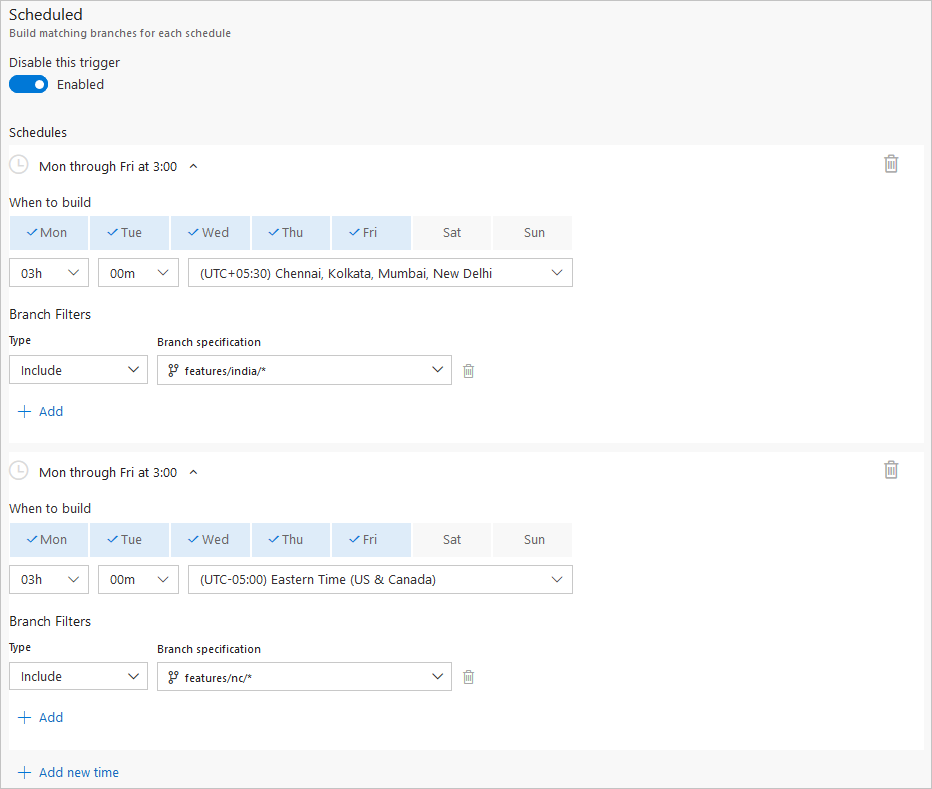The height and width of the screenshot is (789, 932).
Task: Open the Chennai, Kolkata time zone dropdown
Action: (380, 273)
